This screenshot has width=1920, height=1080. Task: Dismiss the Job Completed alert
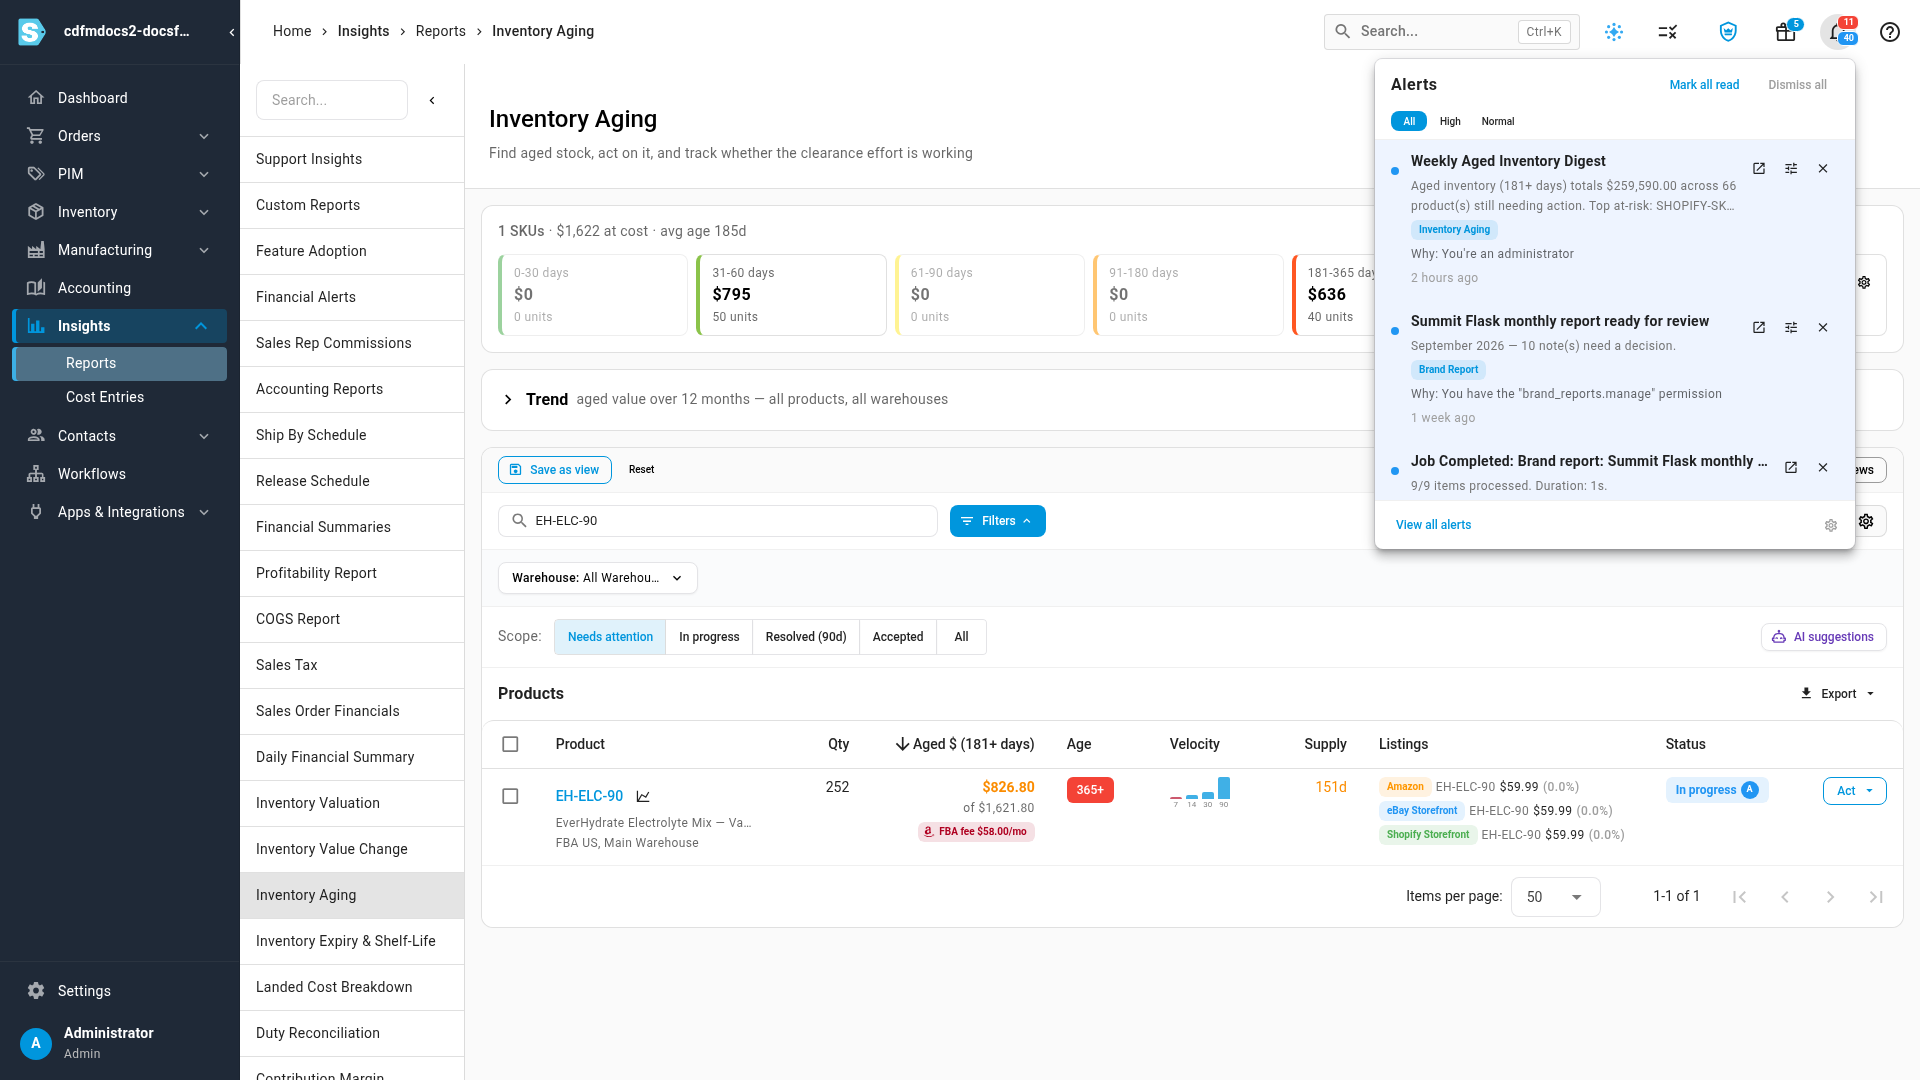click(1823, 468)
